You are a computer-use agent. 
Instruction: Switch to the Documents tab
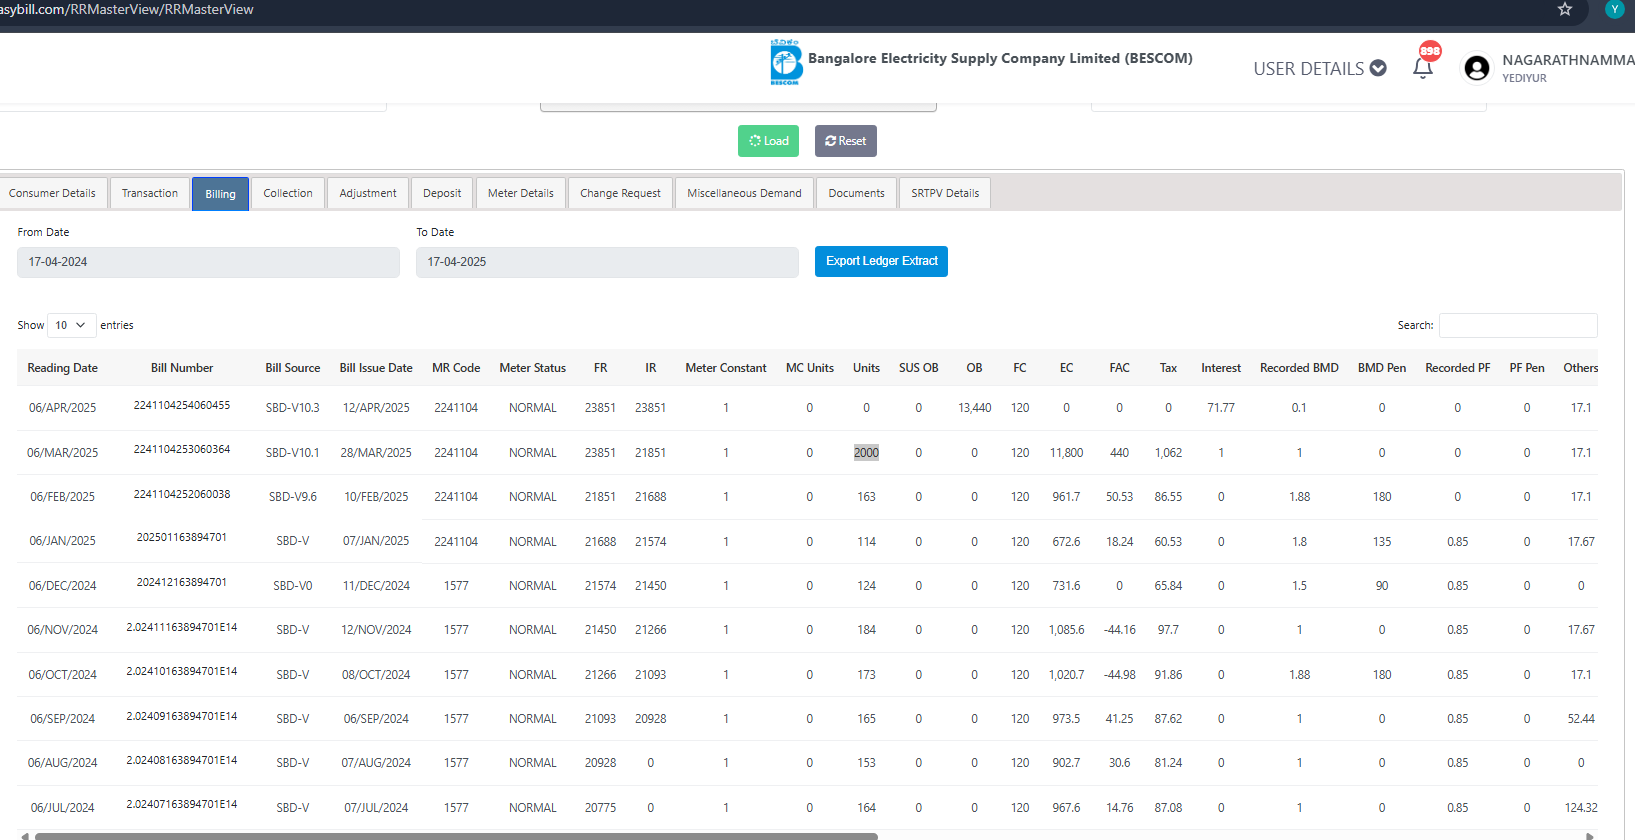pos(856,193)
